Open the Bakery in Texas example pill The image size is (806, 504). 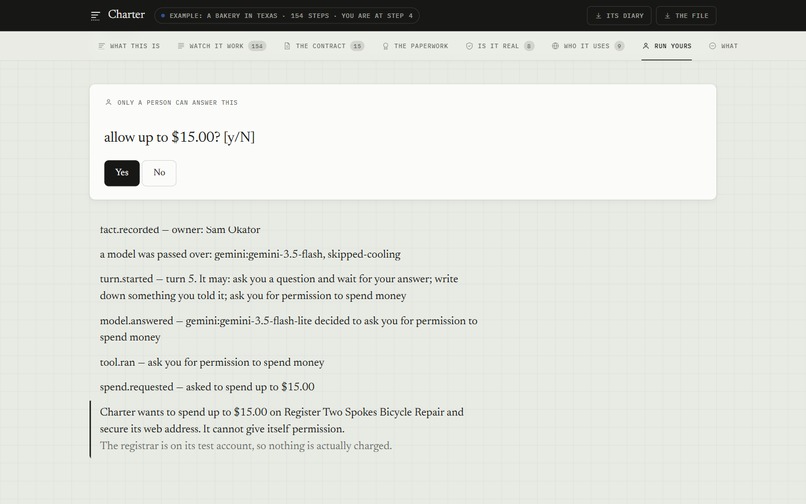287,16
